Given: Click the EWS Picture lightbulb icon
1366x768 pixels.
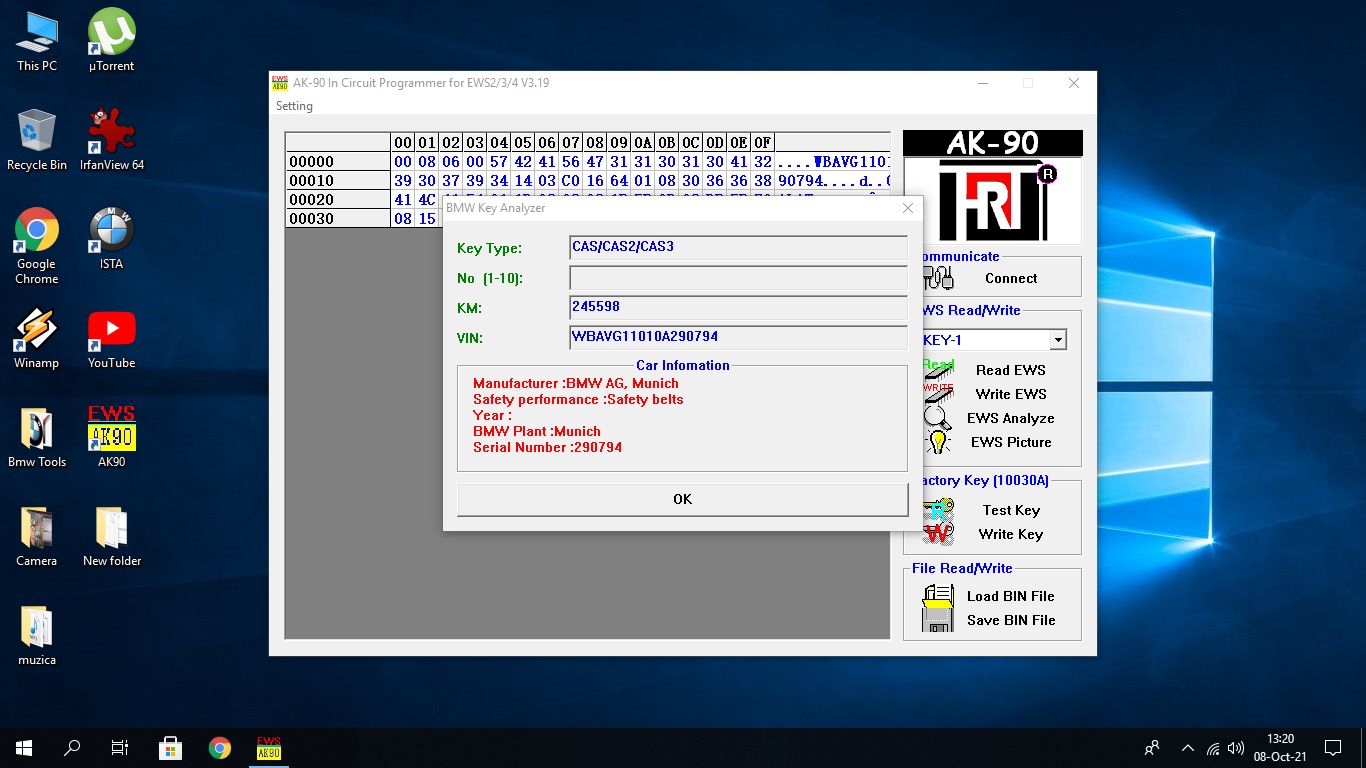Looking at the screenshot, I should coord(938,441).
